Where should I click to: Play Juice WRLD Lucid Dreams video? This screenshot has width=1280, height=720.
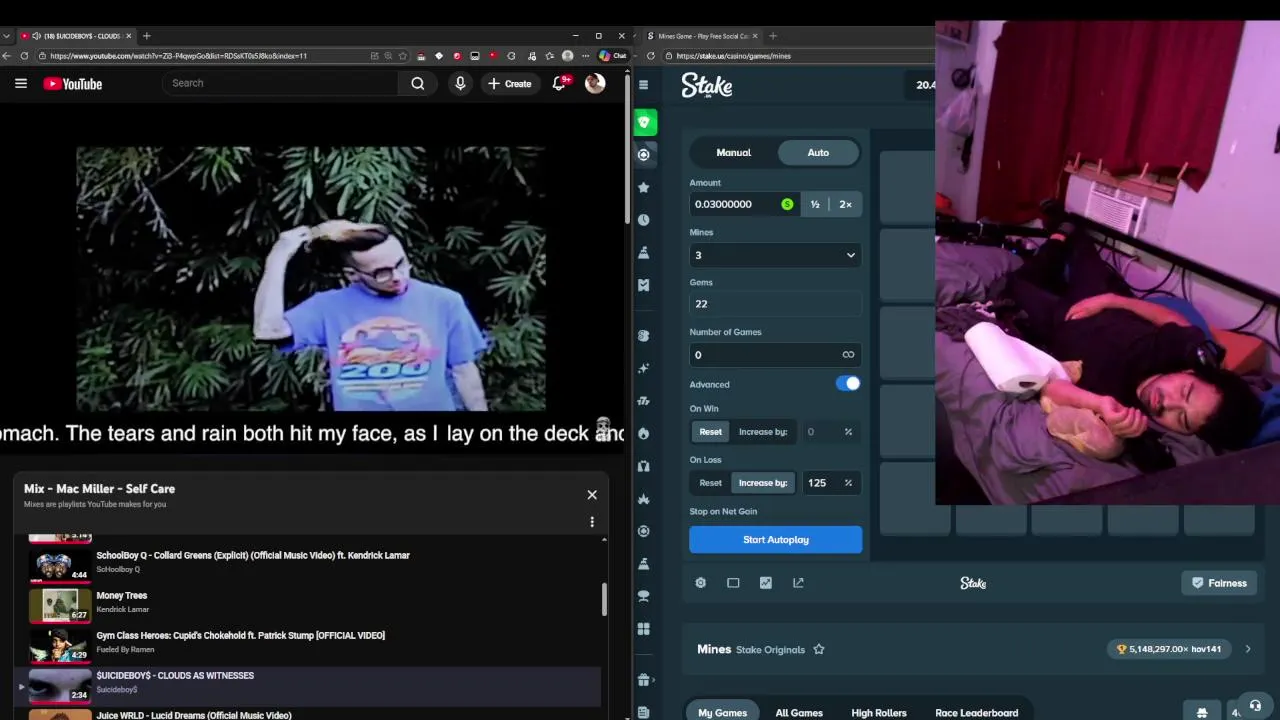coord(314,714)
